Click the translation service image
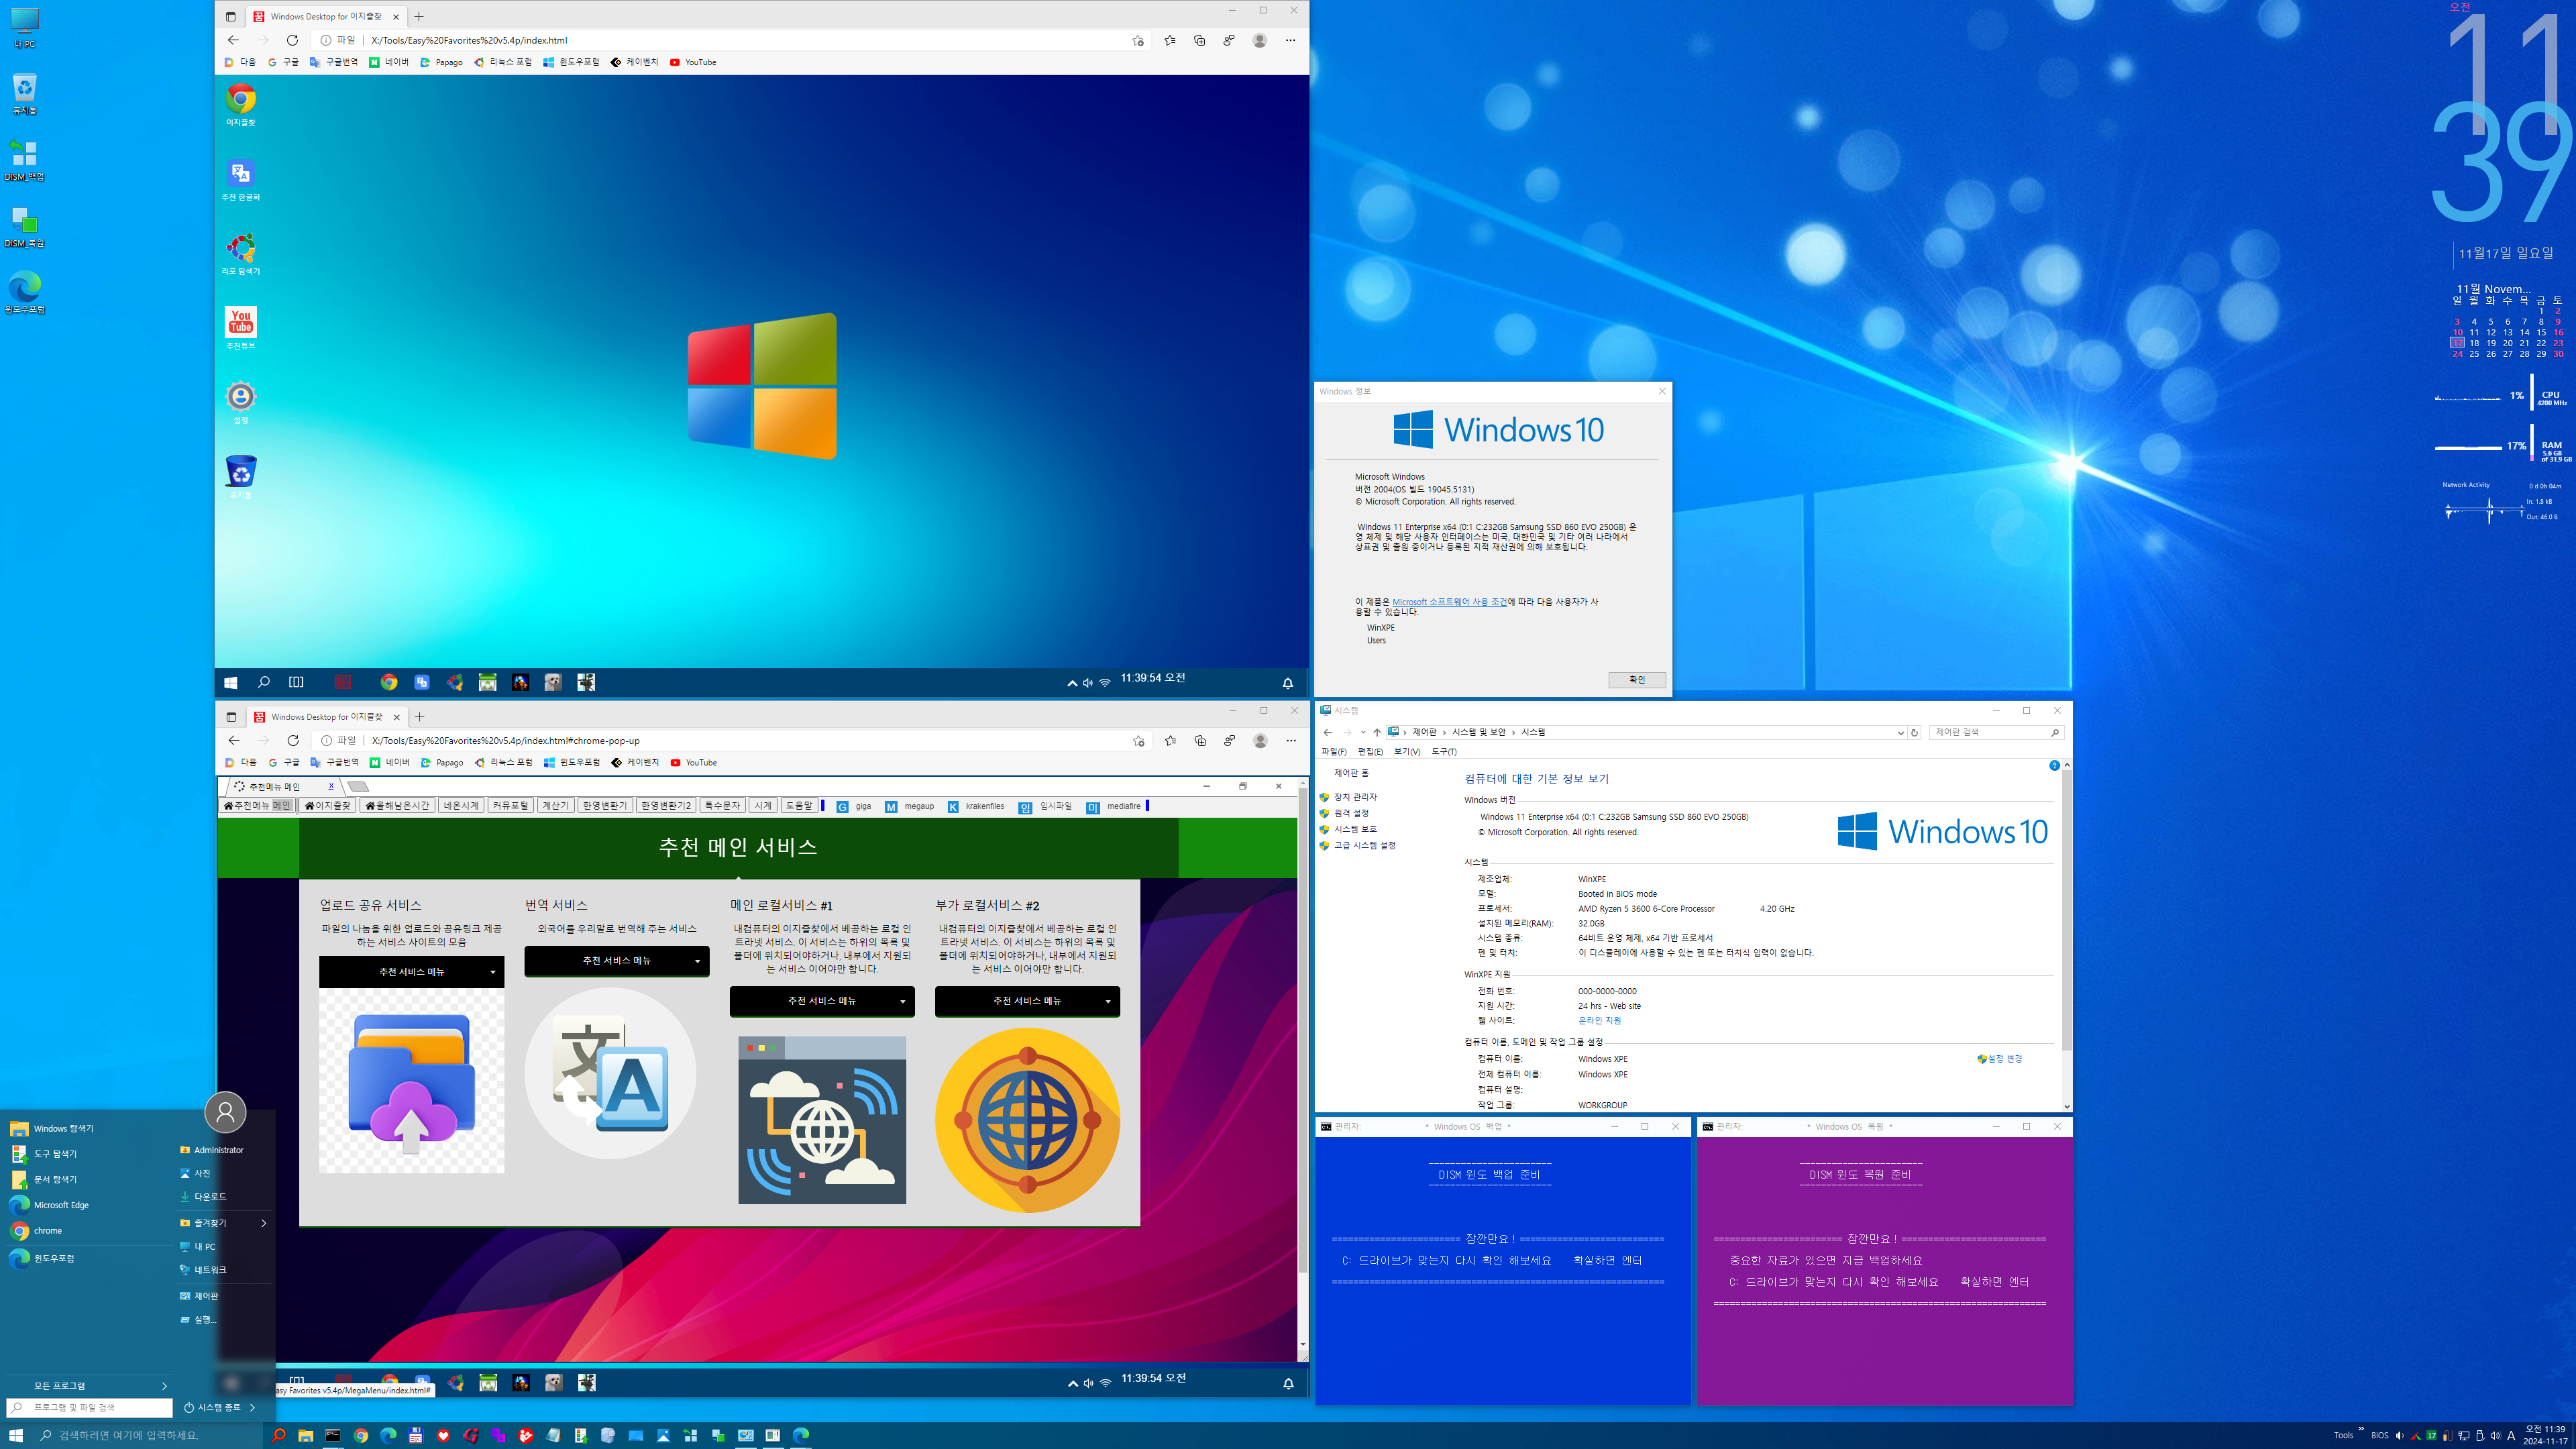 [x=610, y=1073]
